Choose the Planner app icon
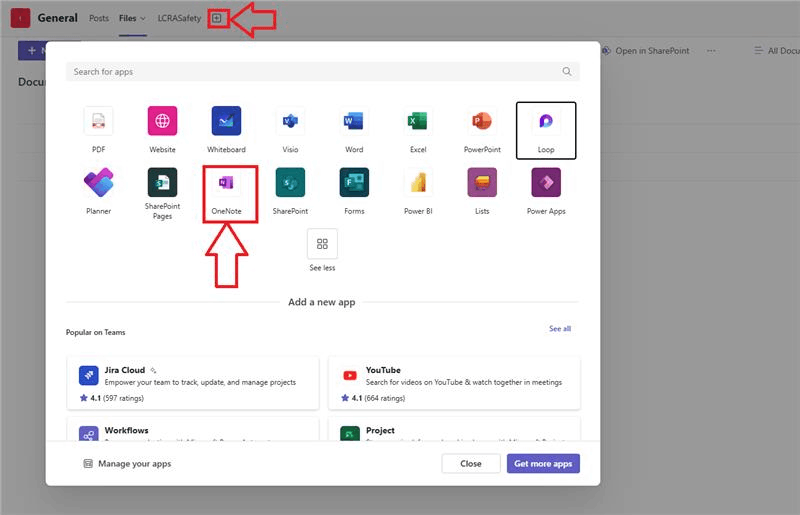Screen dimensions: 800x515 tap(98, 182)
